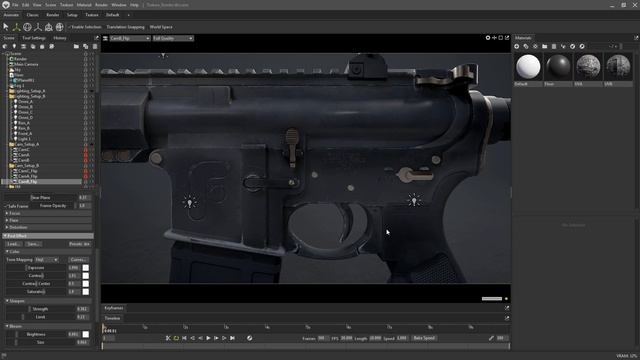Add a new light object in scene toolbar
Viewport: 640px width, 360px height.
[x=14, y=47]
